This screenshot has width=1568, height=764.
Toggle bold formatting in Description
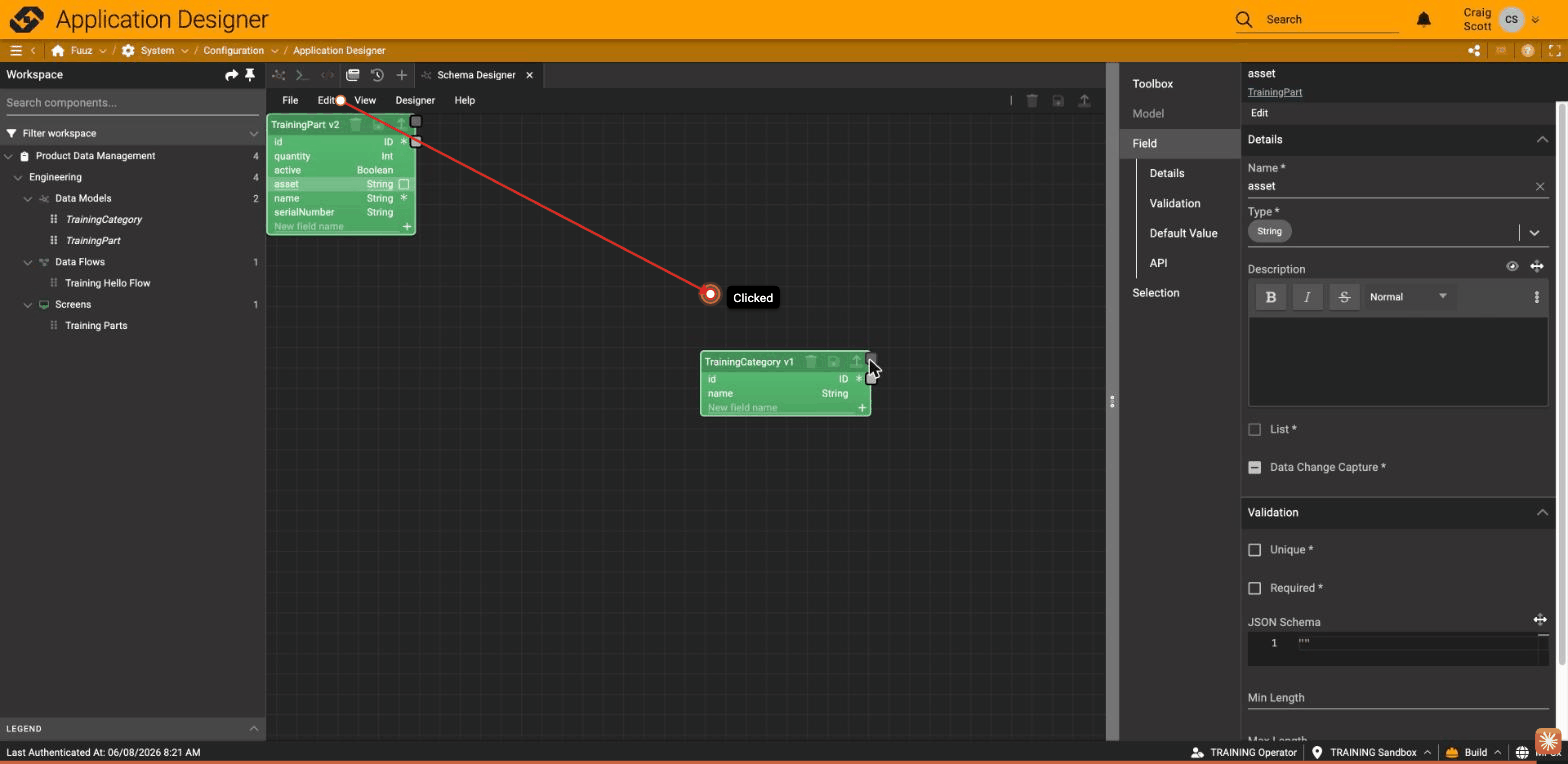tap(1271, 297)
